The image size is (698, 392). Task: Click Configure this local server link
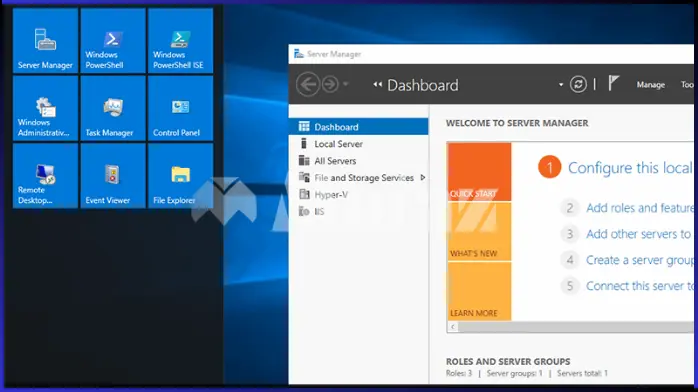coord(630,168)
